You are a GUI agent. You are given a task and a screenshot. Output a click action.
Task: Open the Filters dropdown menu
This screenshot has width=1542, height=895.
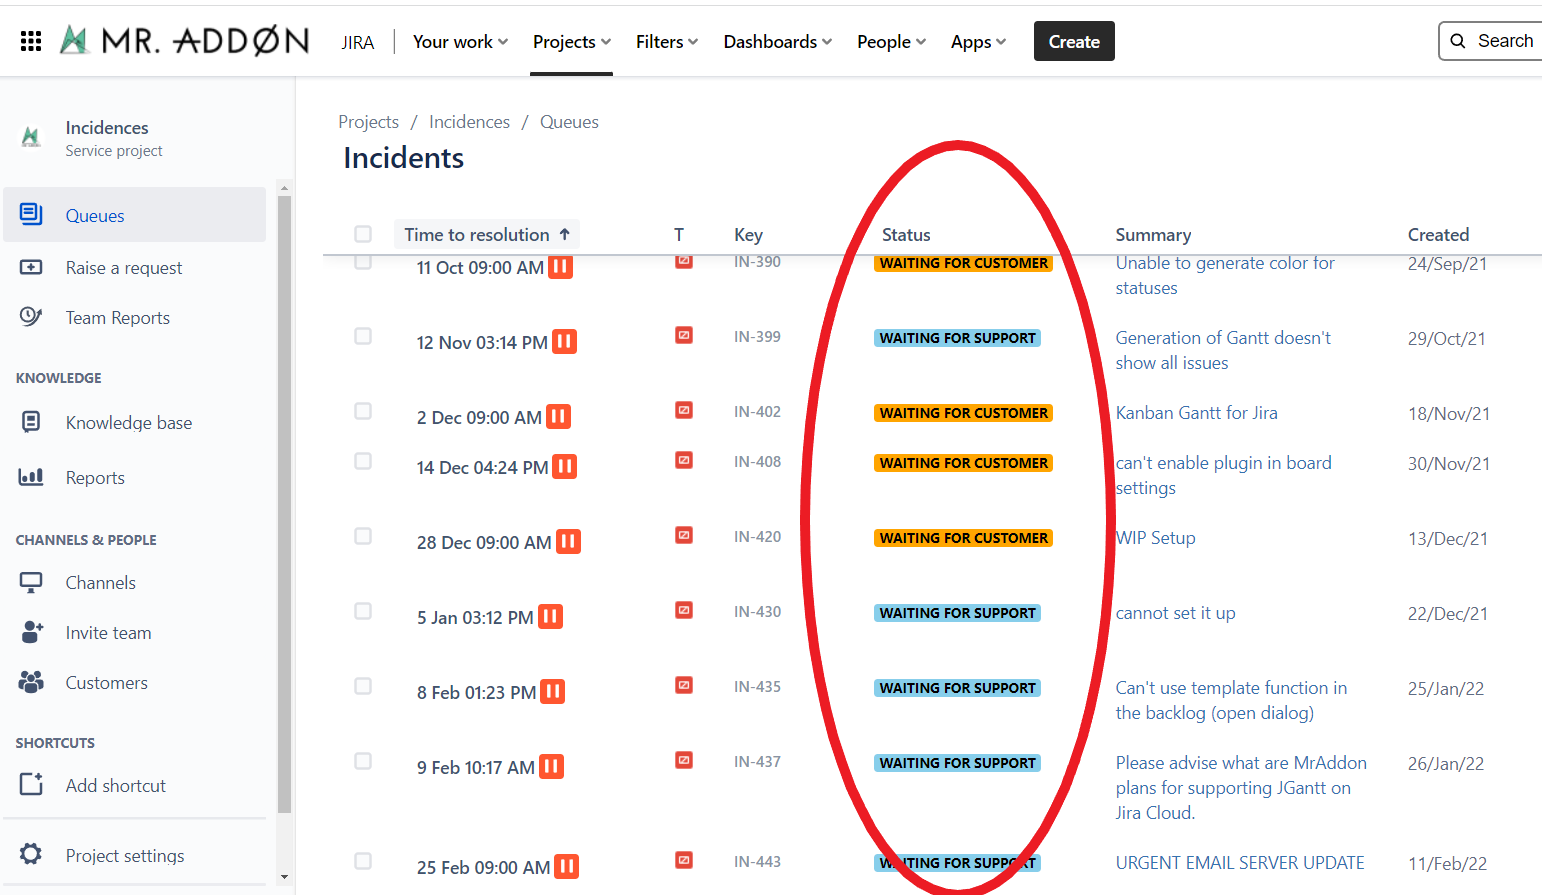coord(666,42)
